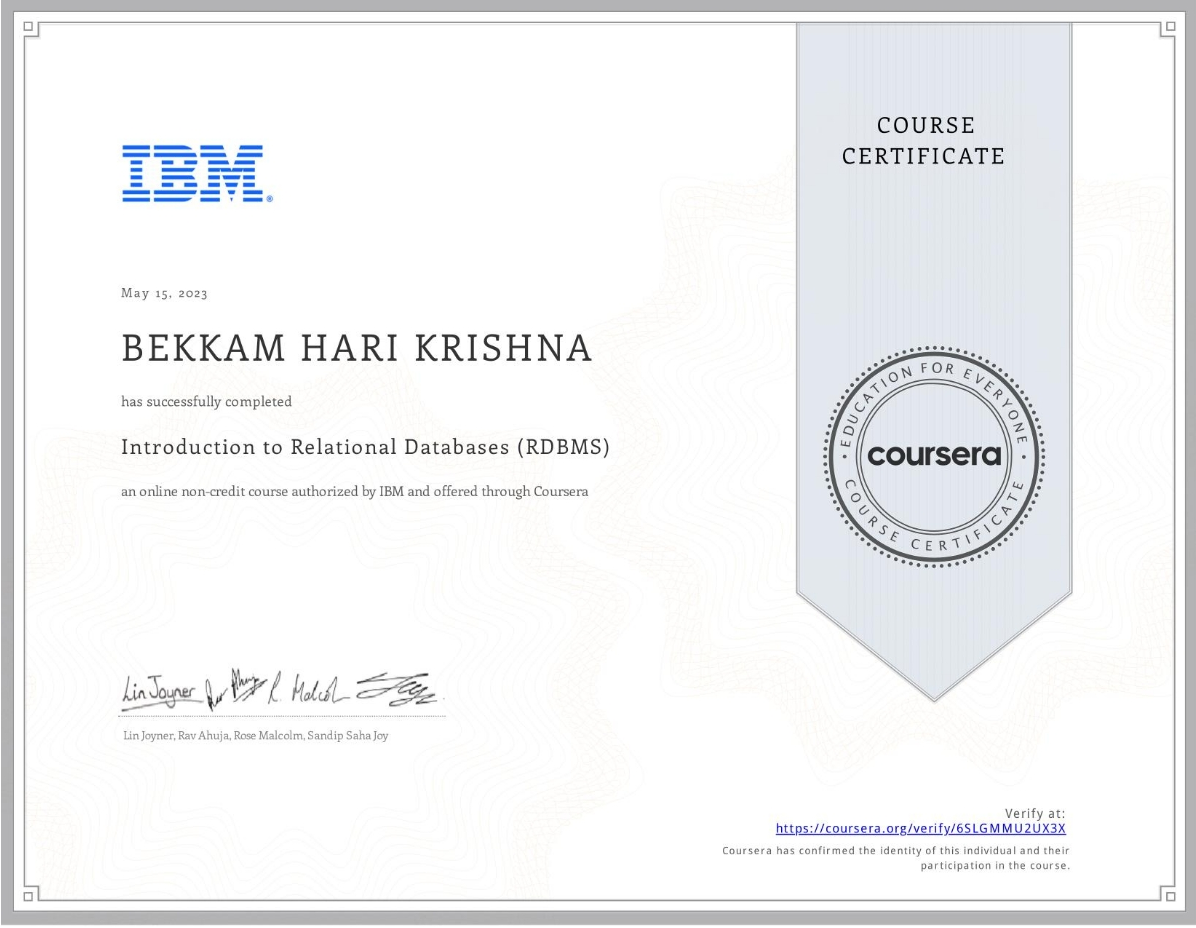Click the "online non-credit course" description line
This screenshot has width=1196, height=928.
pyautogui.click(x=354, y=492)
